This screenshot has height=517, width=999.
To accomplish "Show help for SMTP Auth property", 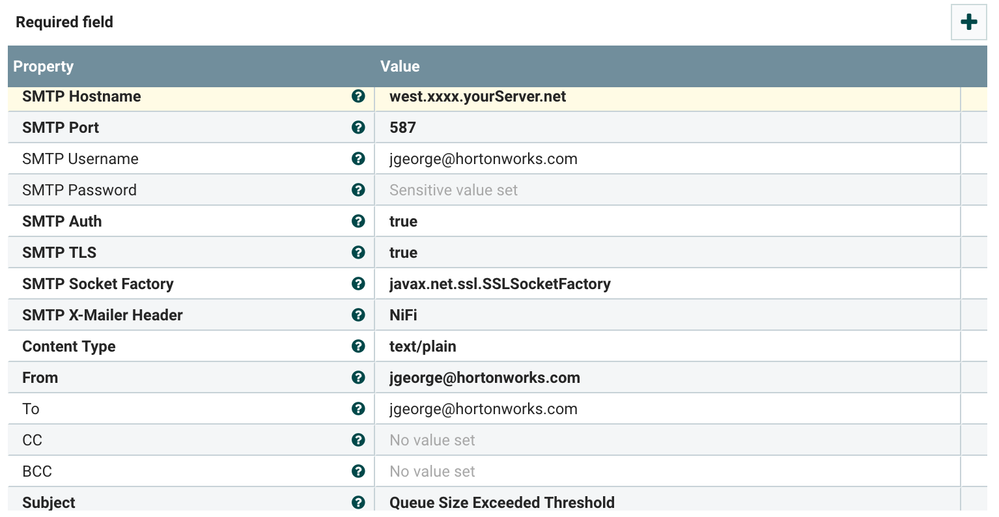I will tap(358, 221).
